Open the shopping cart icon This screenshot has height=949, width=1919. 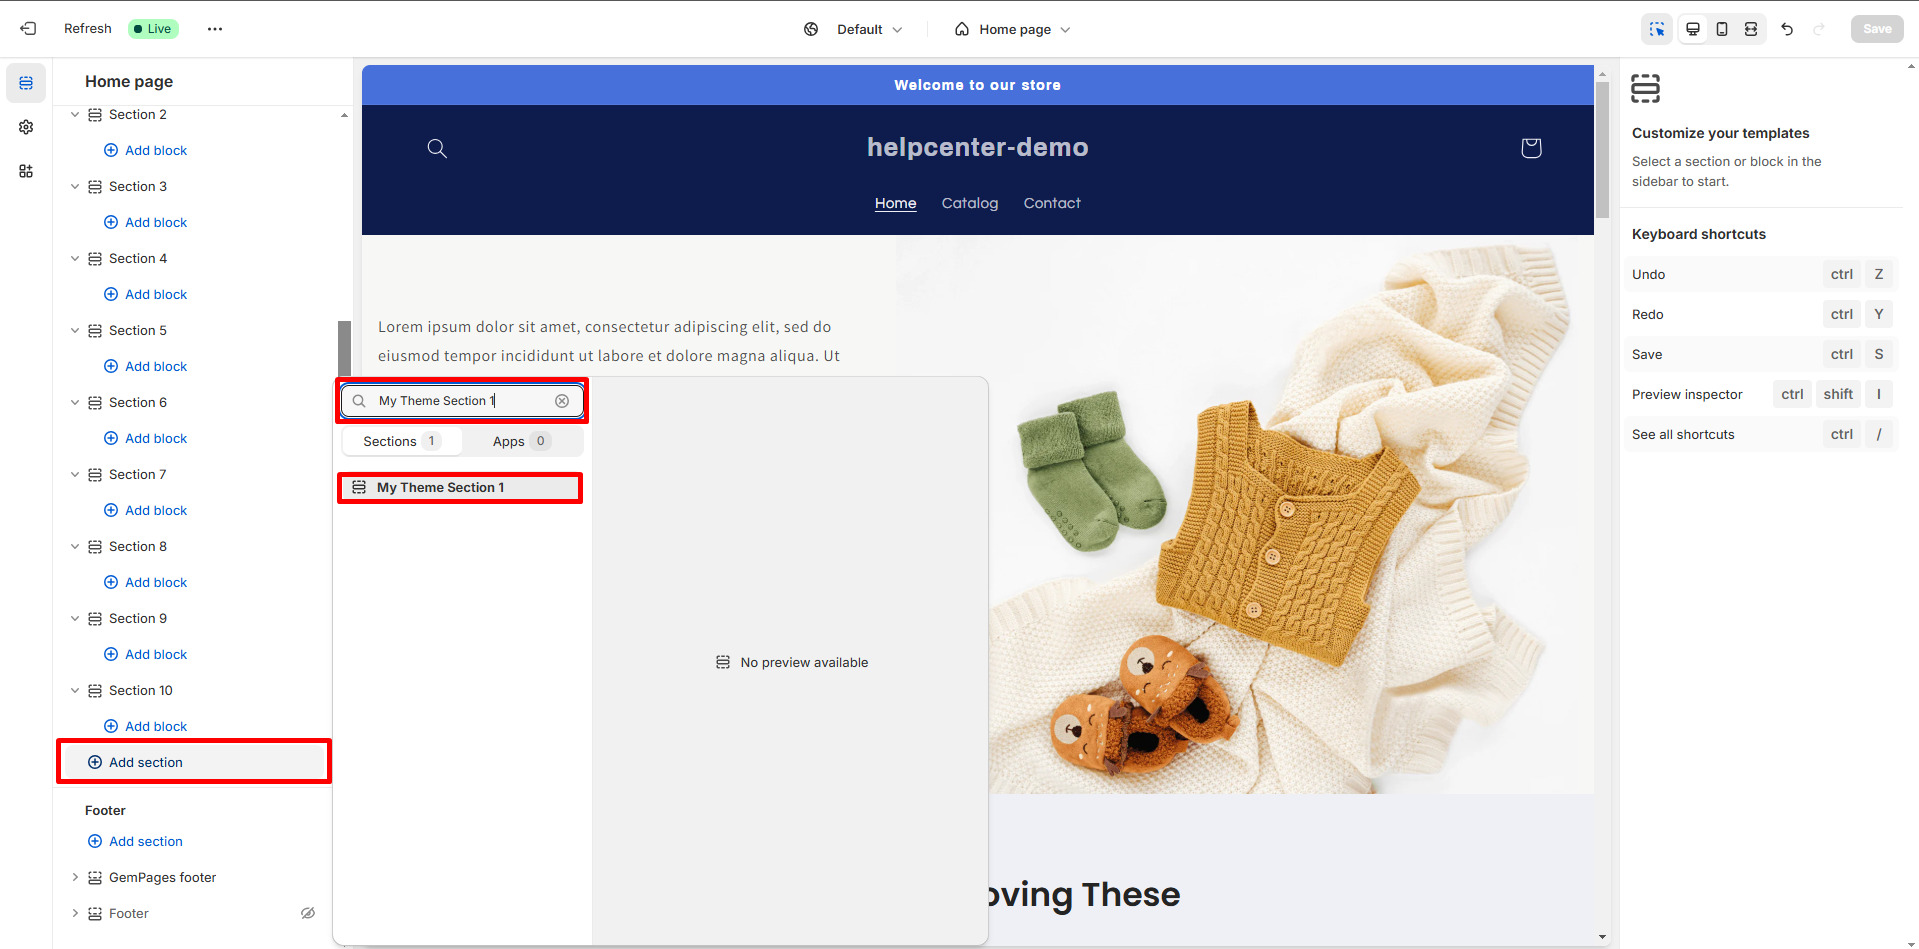coord(1531,148)
